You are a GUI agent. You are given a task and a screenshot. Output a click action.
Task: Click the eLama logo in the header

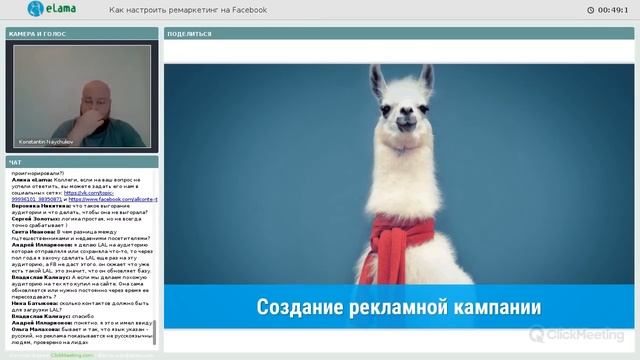pos(52,9)
